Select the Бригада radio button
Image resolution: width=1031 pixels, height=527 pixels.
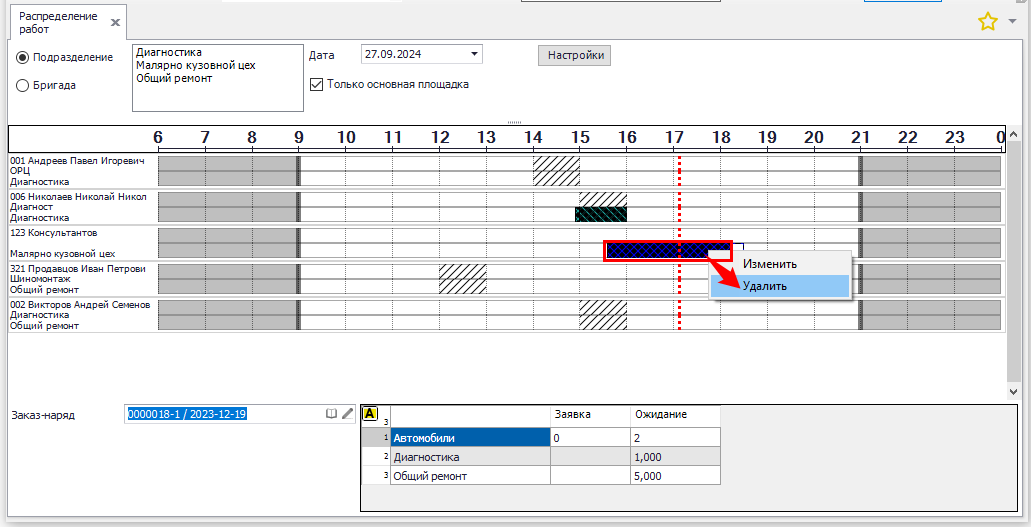pyautogui.click(x=23, y=86)
